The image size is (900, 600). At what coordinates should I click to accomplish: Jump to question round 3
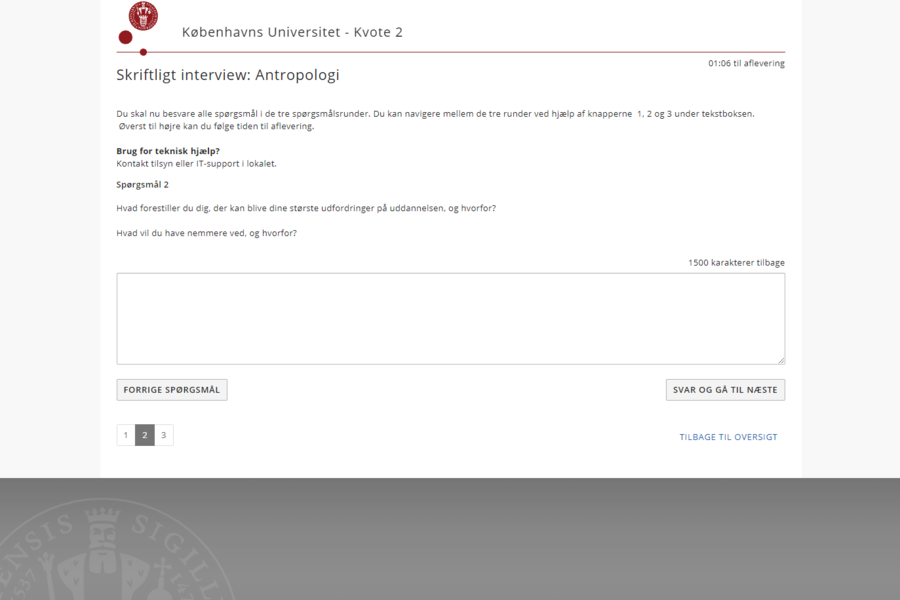(164, 435)
